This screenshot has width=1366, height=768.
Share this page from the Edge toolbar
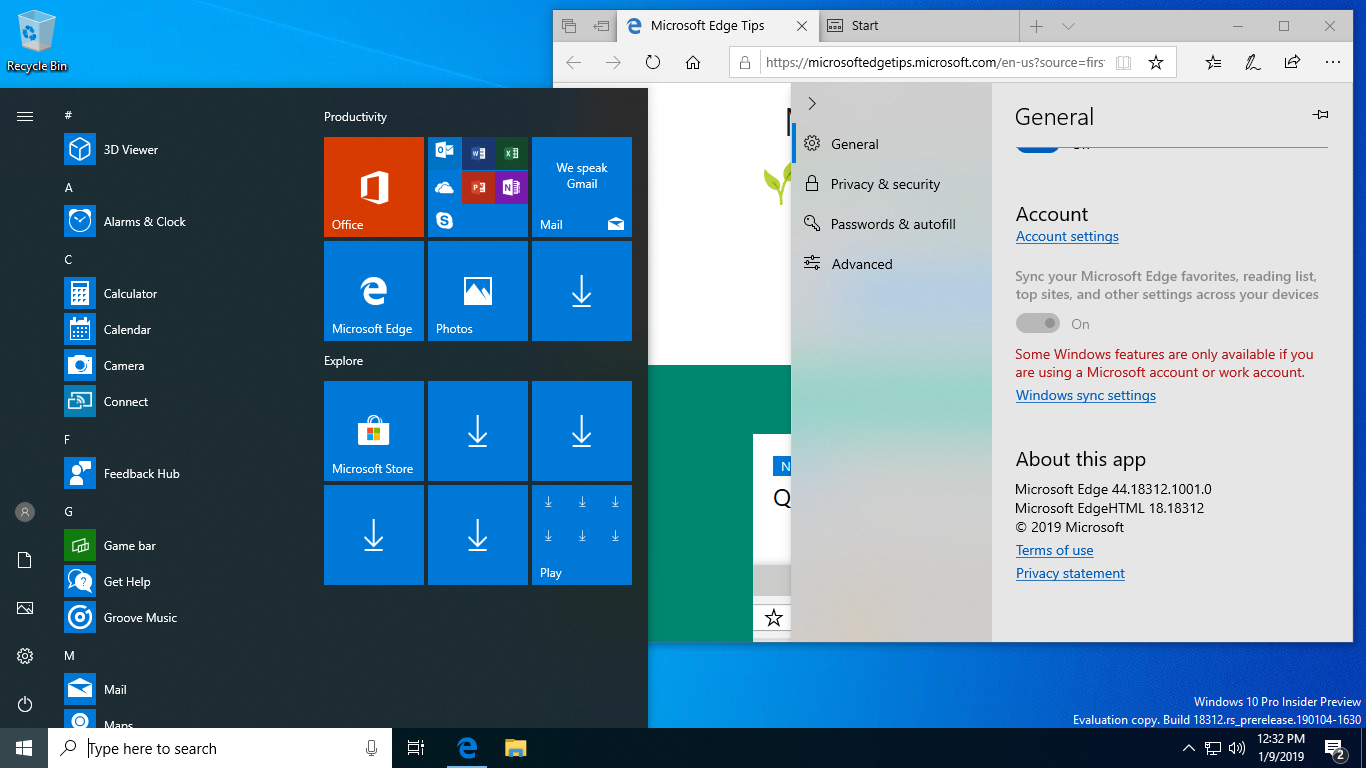tap(1292, 62)
